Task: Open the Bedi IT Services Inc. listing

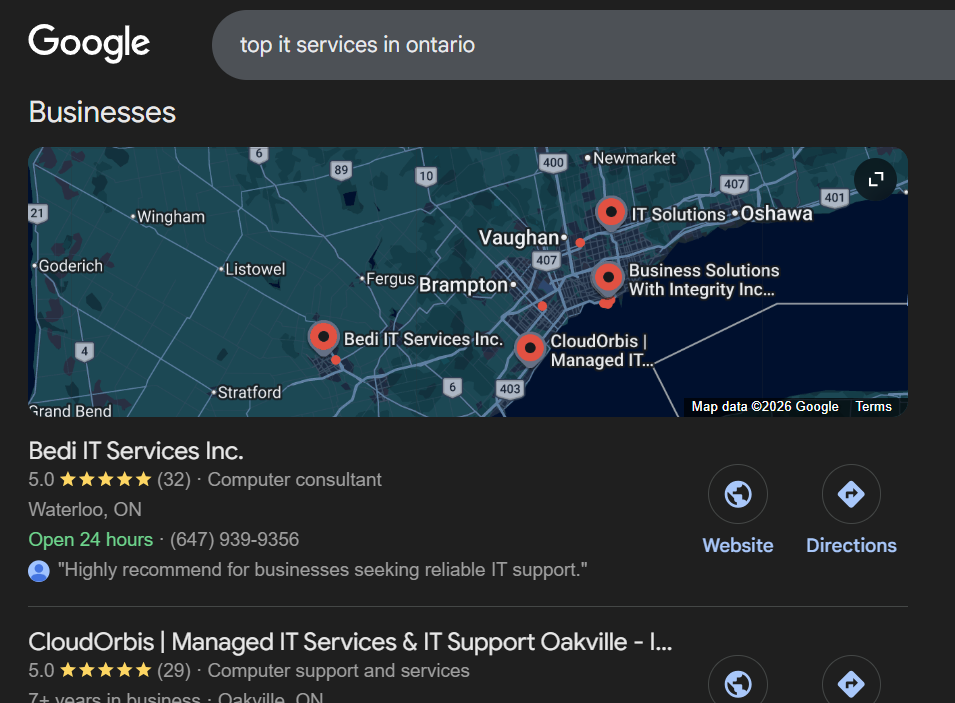Action: pos(136,450)
